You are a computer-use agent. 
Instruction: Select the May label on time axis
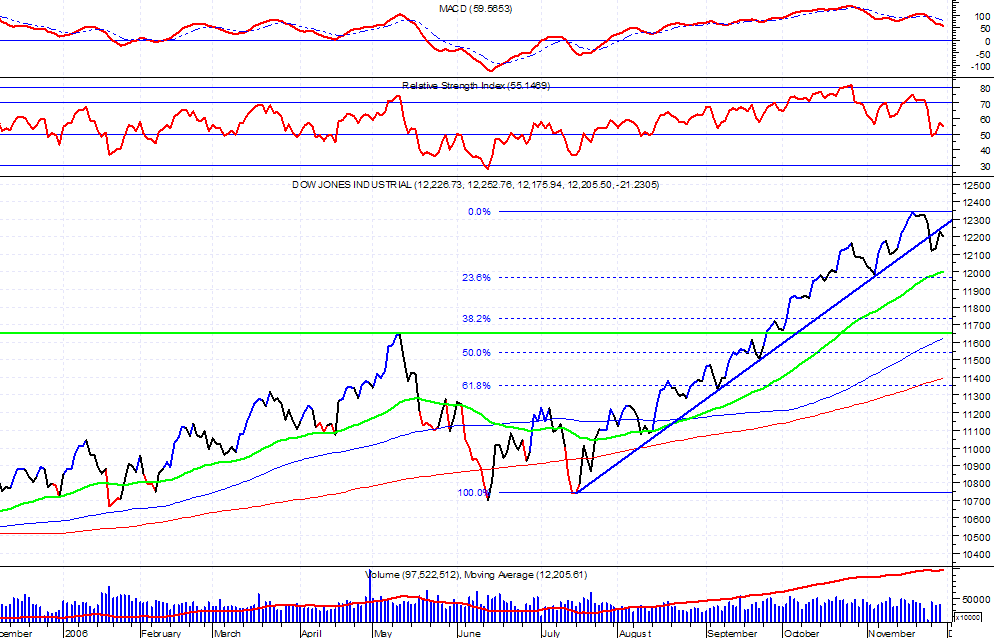coord(383,633)
